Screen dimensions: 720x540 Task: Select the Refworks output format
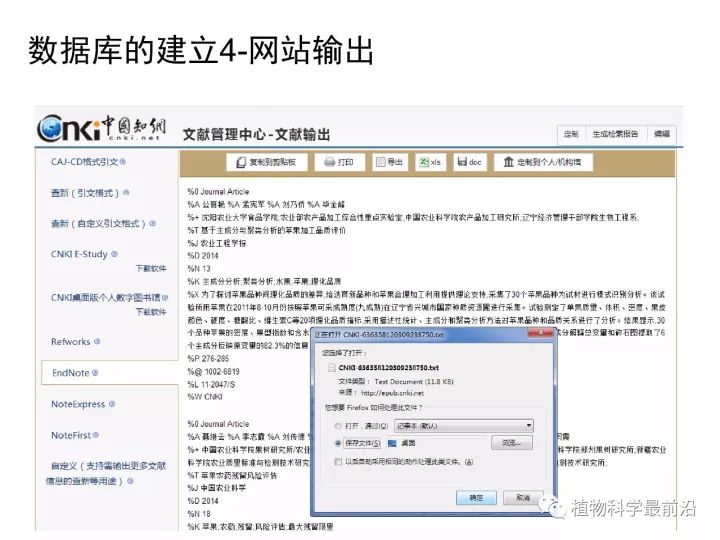[x=71, y=342]
